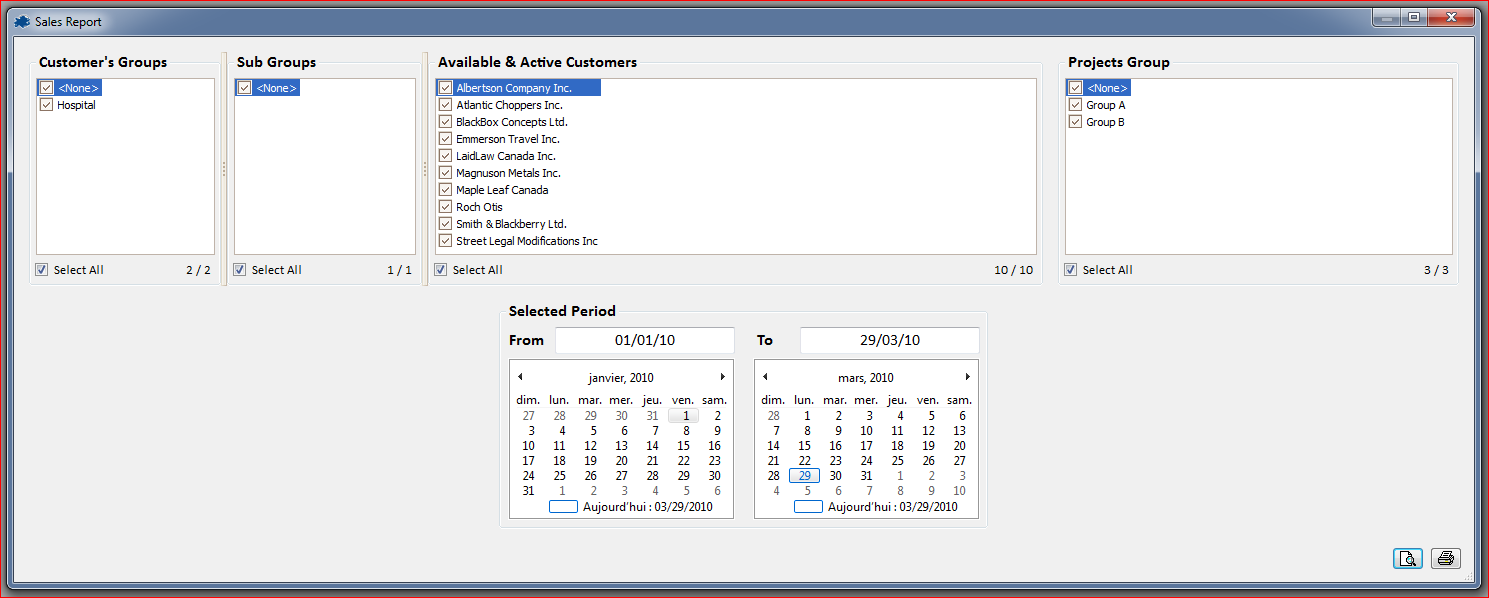1489x598 pixels.
Task: Go to next month in To calendar
Action: (968, 377)
